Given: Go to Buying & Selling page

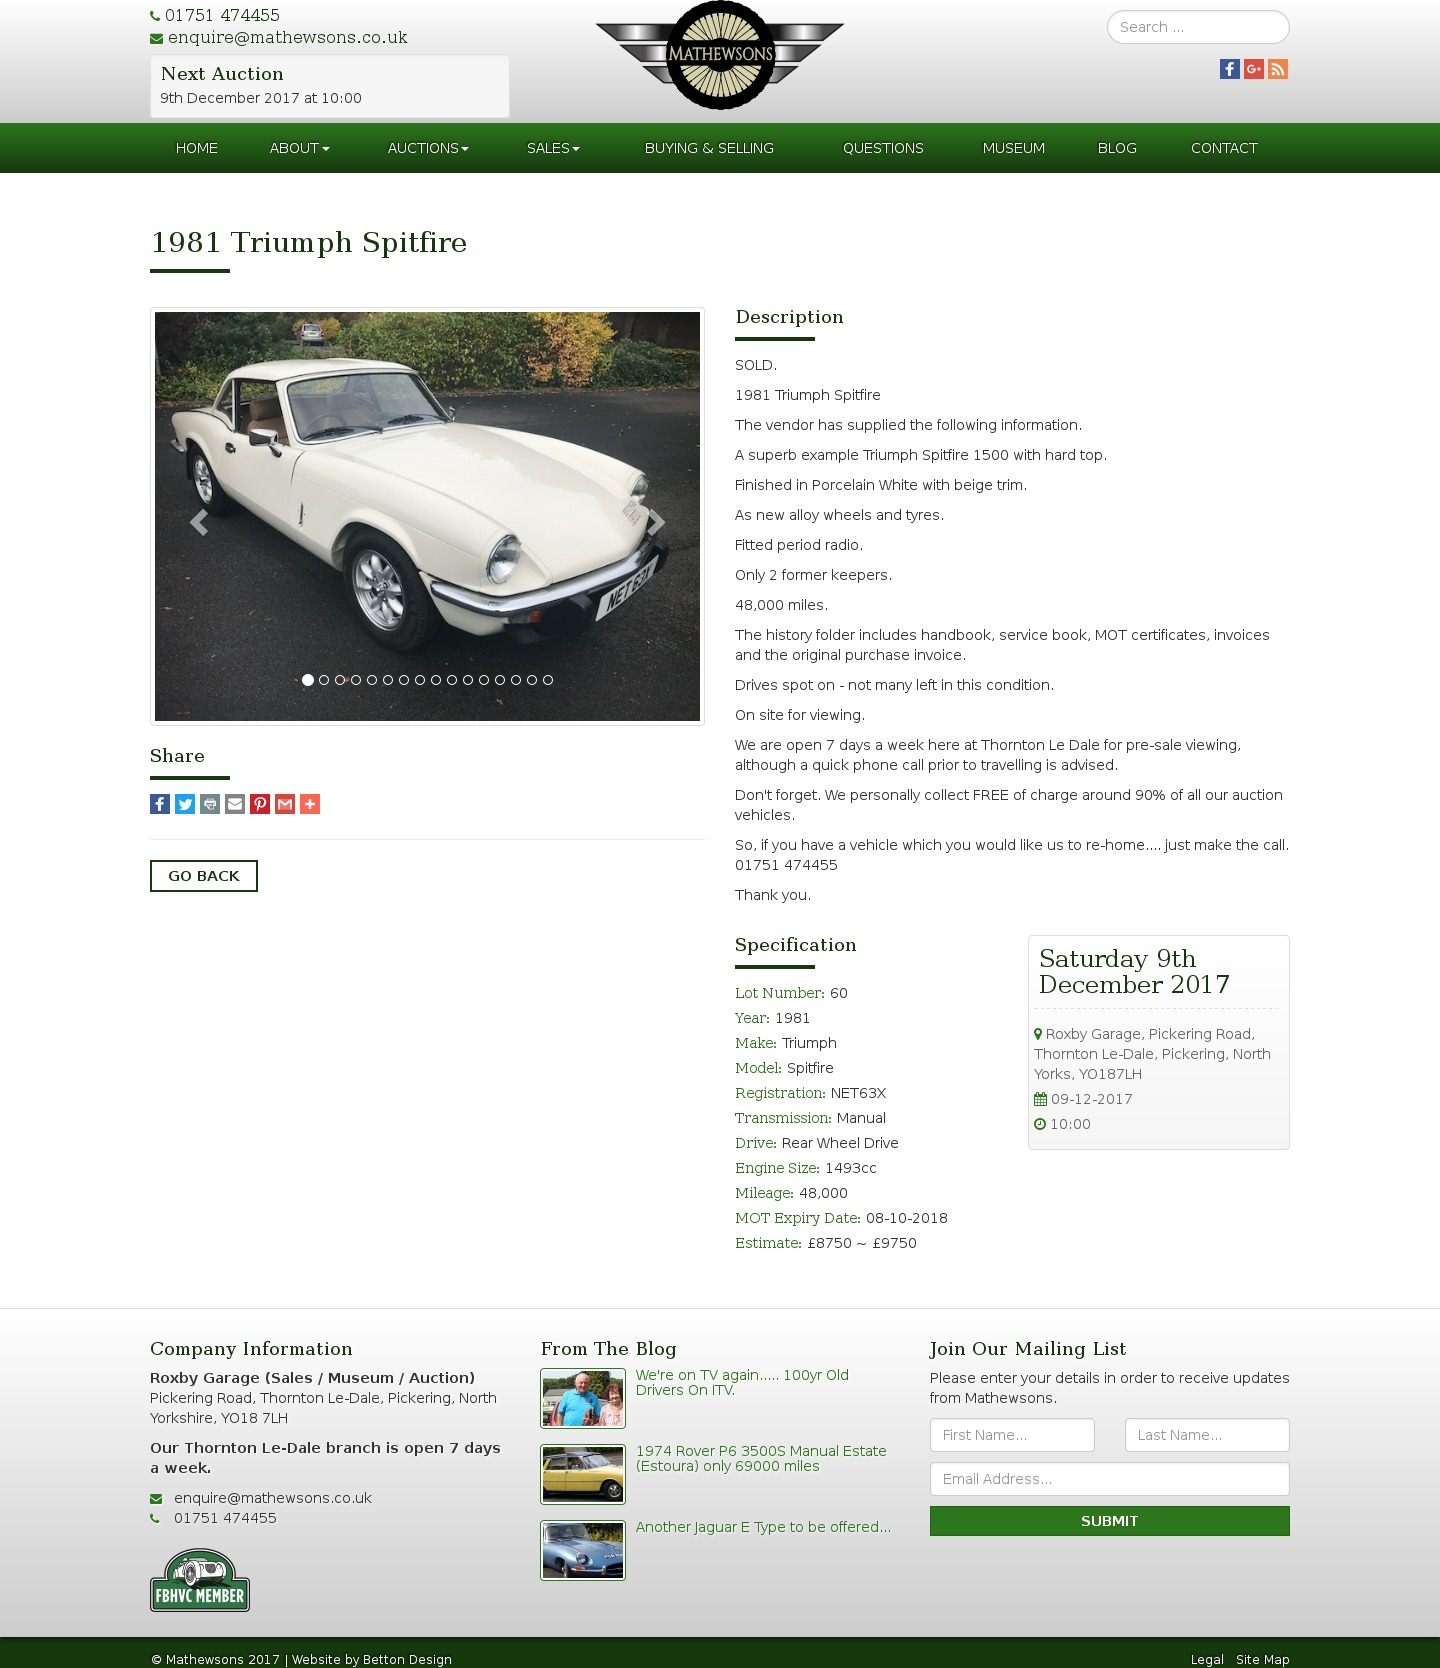Looking at the screenshot, I should click(709, 148).
